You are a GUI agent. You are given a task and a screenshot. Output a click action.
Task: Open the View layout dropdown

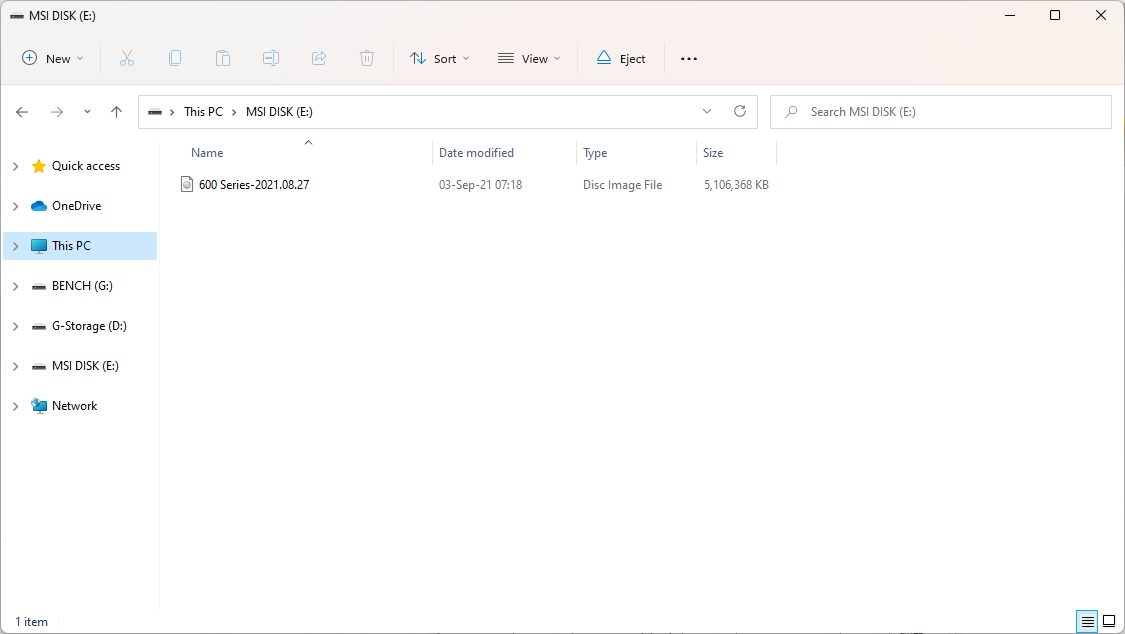[x=529, y=59]
